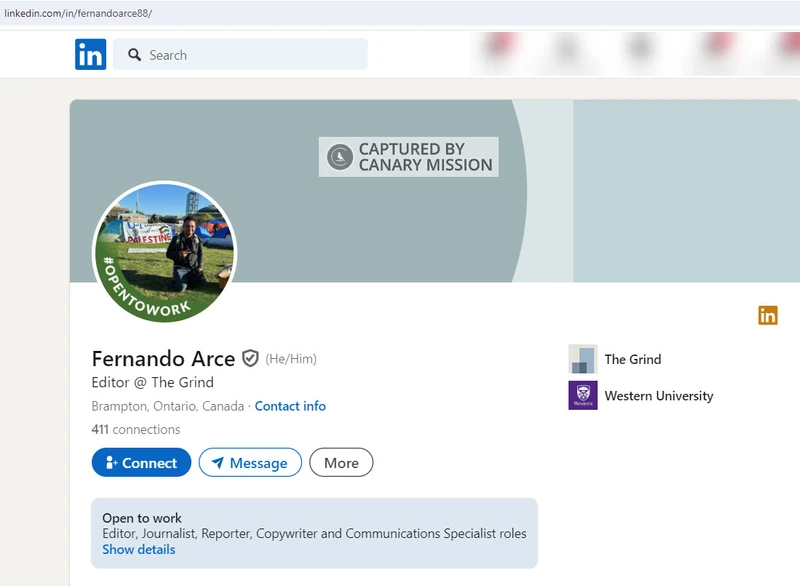Click the Brampton, Ontario, Canada location text
The height and width of the screenshot is (586, 800).
[x=168, y=406]
